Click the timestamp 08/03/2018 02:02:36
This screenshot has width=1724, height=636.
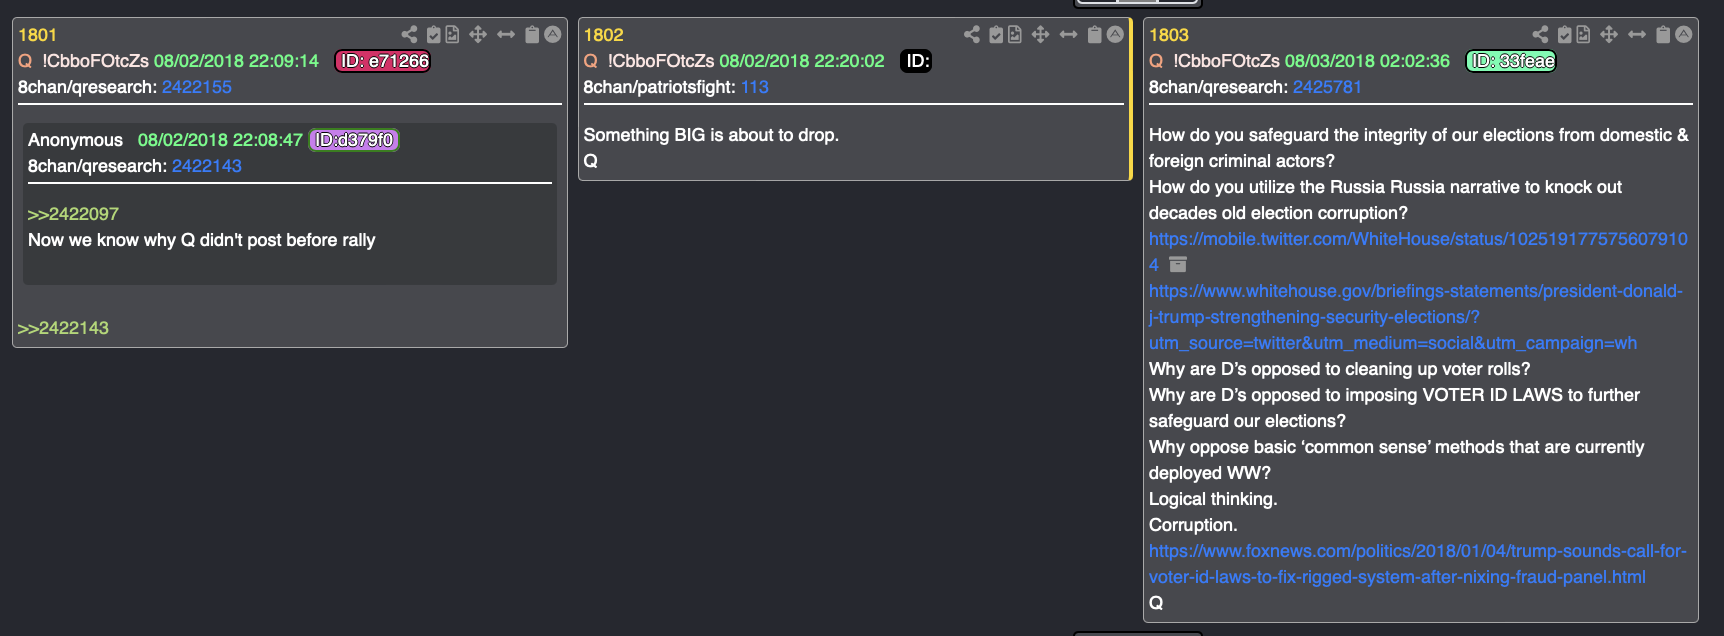[x=1367, y=61]
